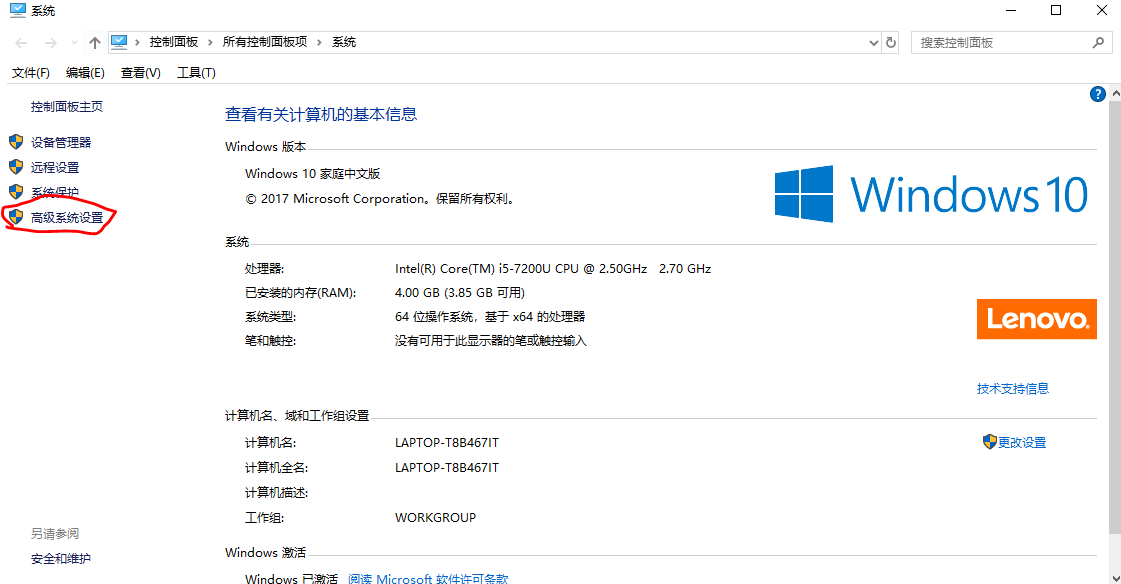Image resolution: width=1121 pixels, height=584 pixels.
Task: Open address bar history dropdown
Action: tap(874, 43)
